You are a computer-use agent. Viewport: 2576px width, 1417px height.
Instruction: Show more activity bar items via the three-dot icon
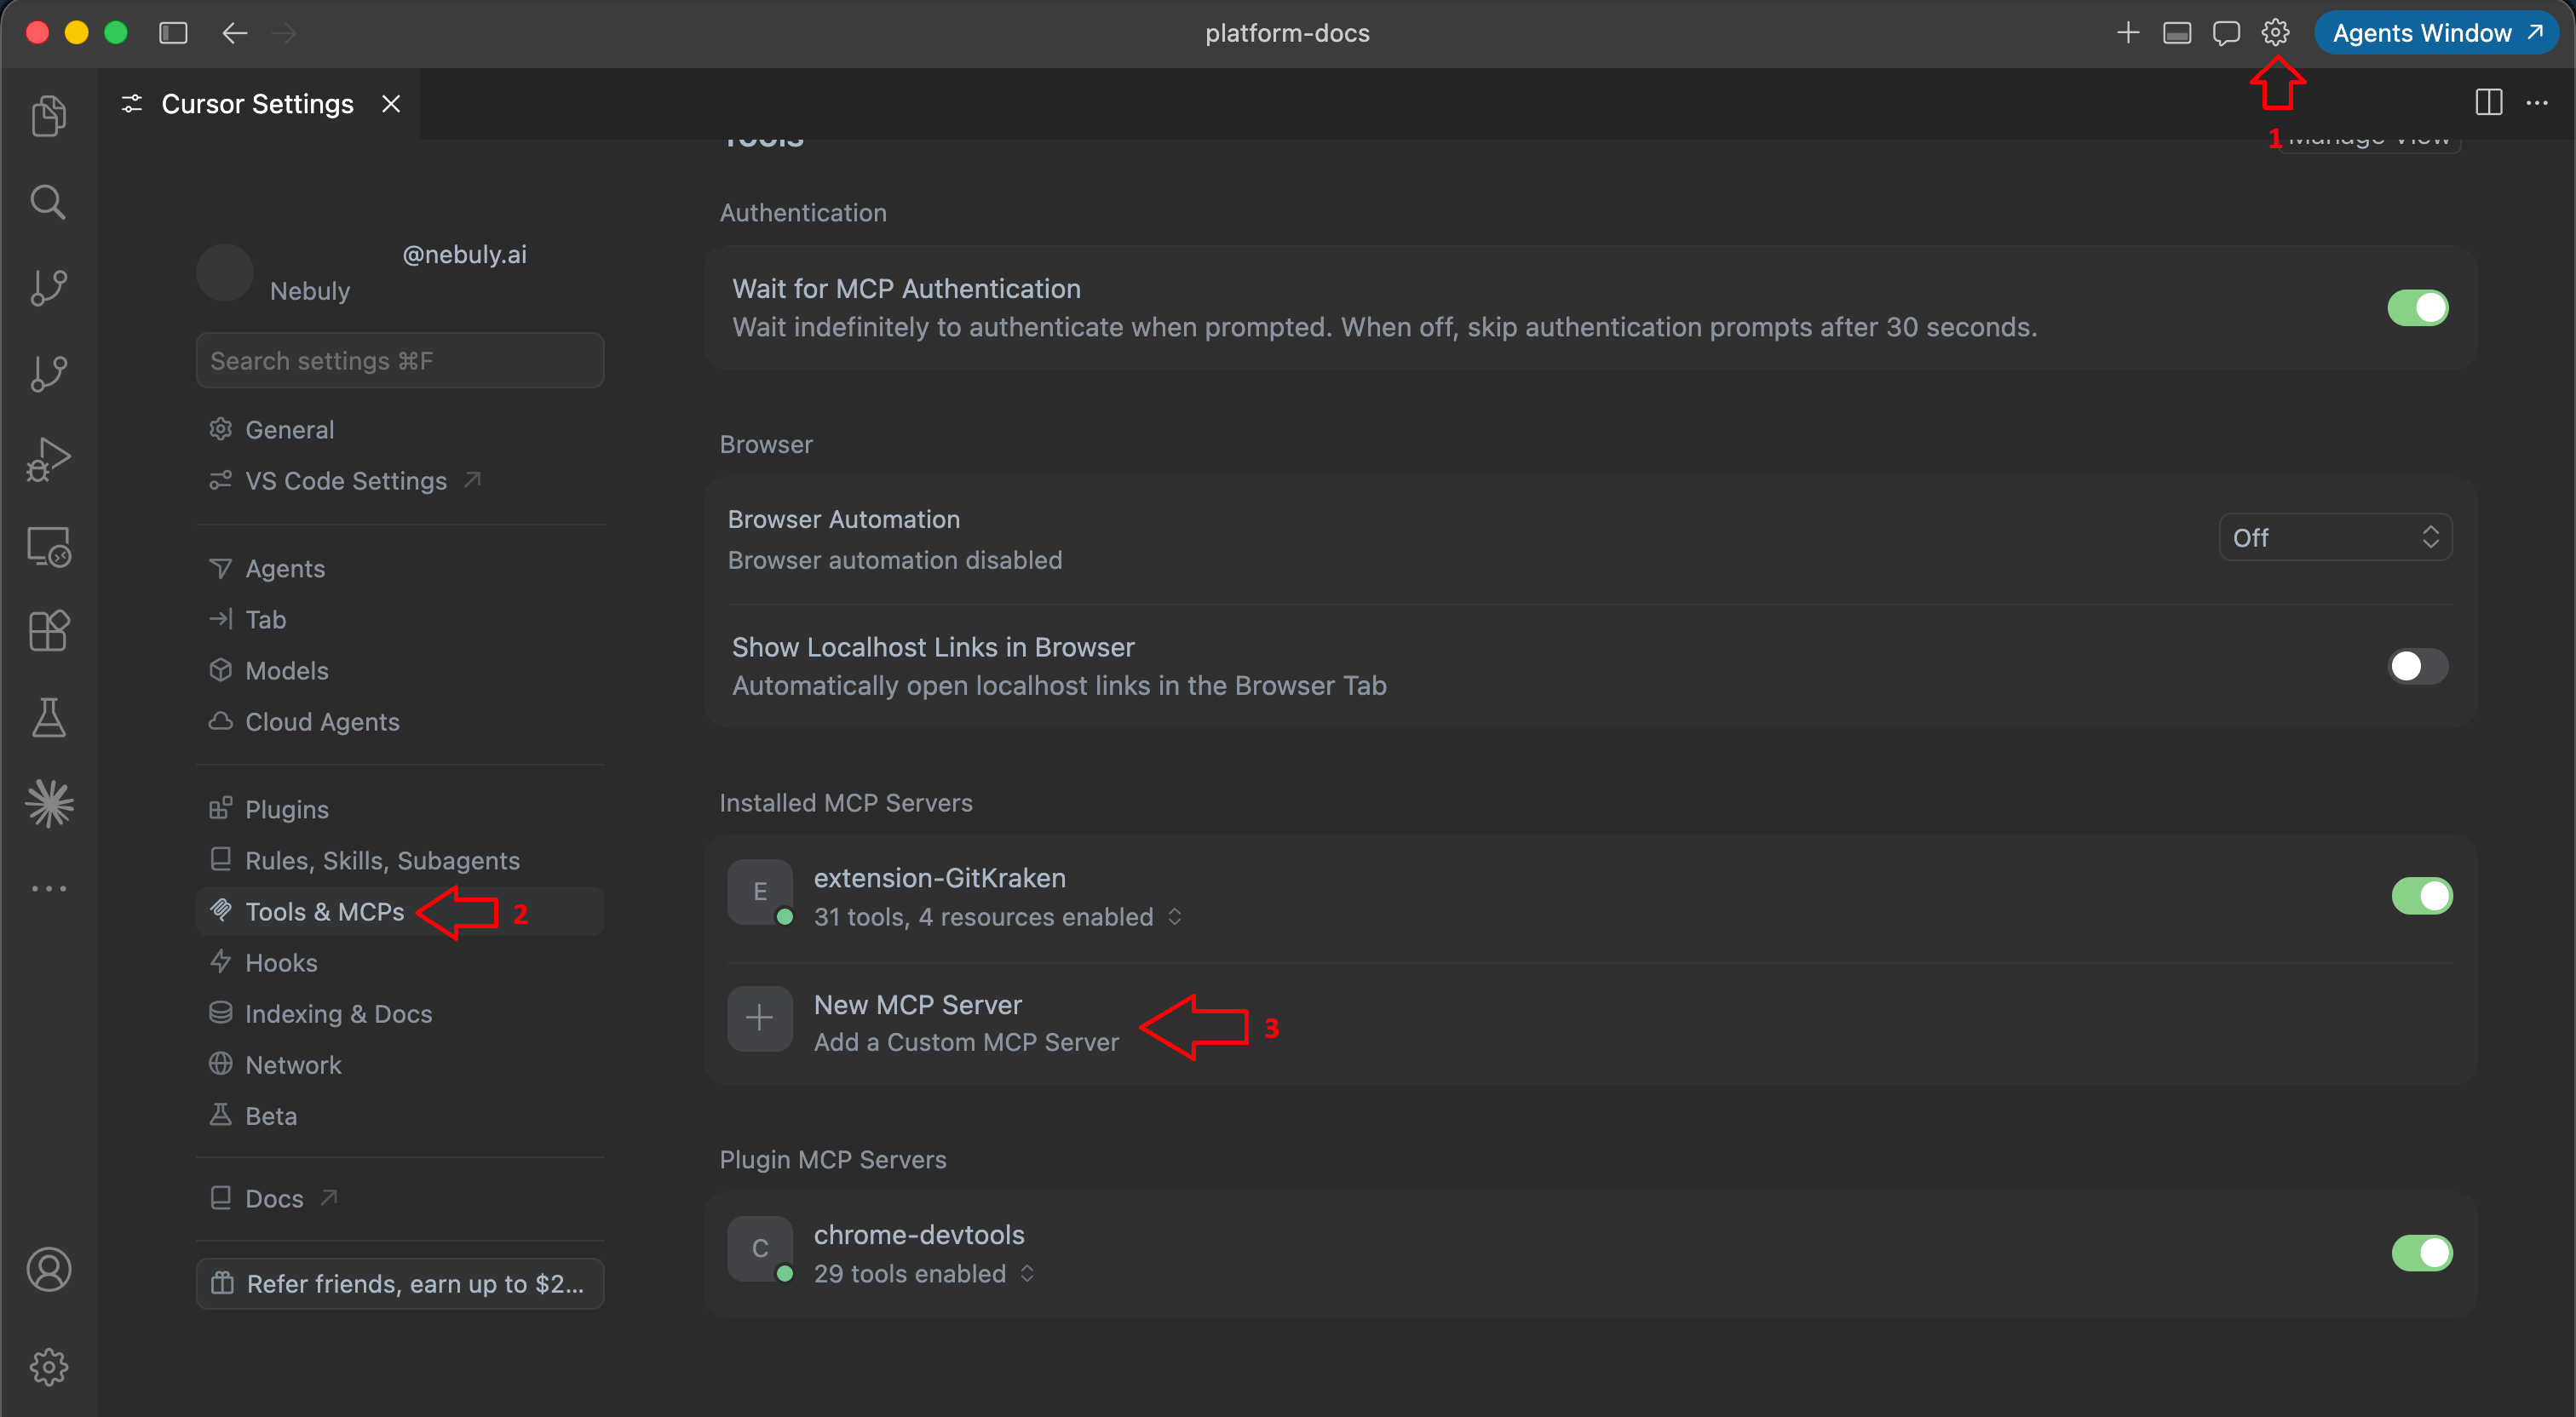coord(48,888)
